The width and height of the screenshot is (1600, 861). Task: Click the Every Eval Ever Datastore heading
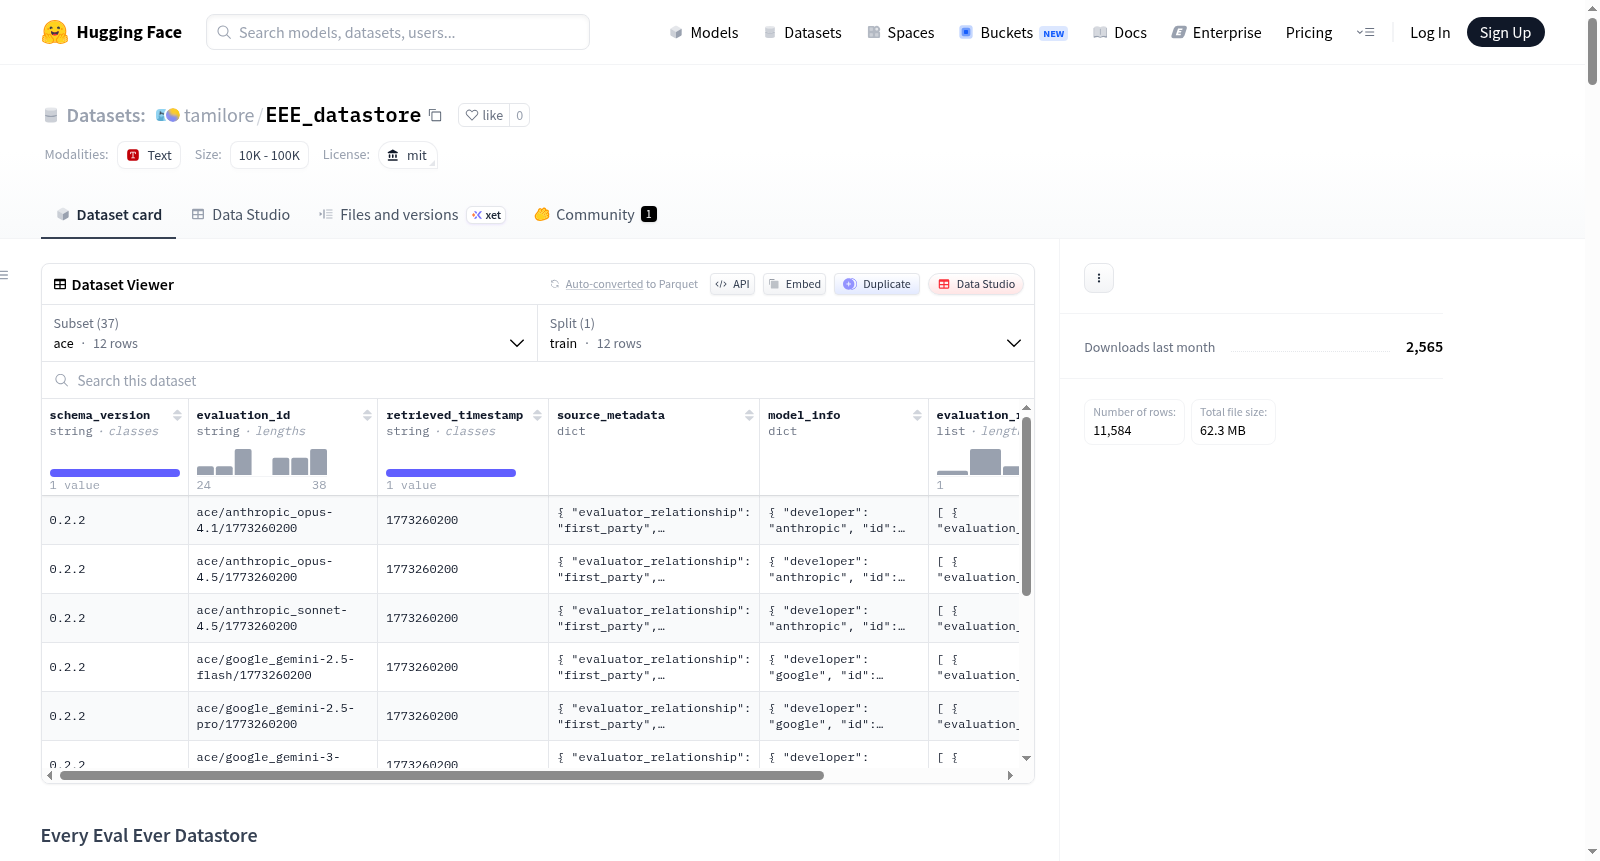[149, 836]
